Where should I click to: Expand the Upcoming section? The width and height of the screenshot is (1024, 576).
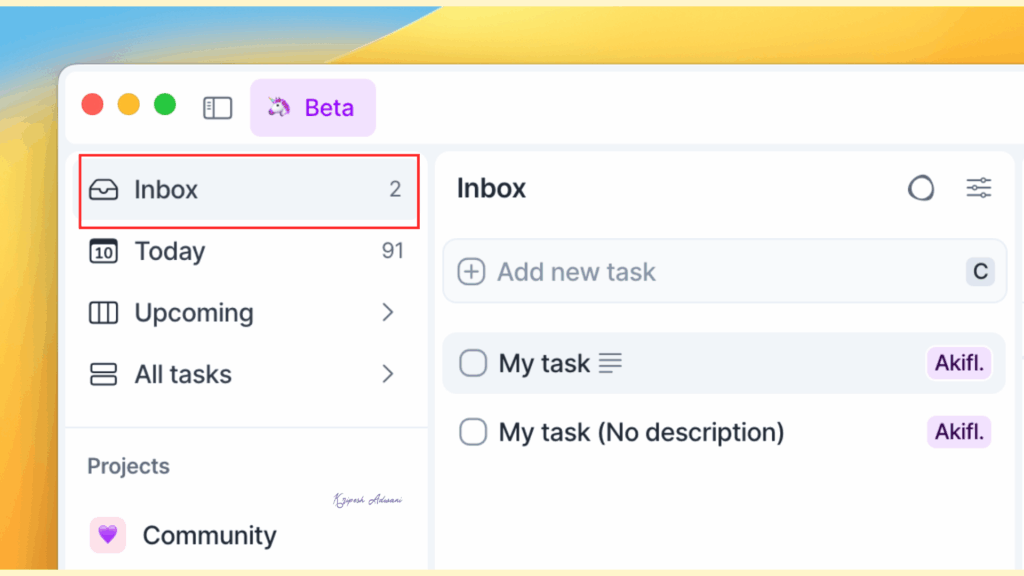click(388, 313)
